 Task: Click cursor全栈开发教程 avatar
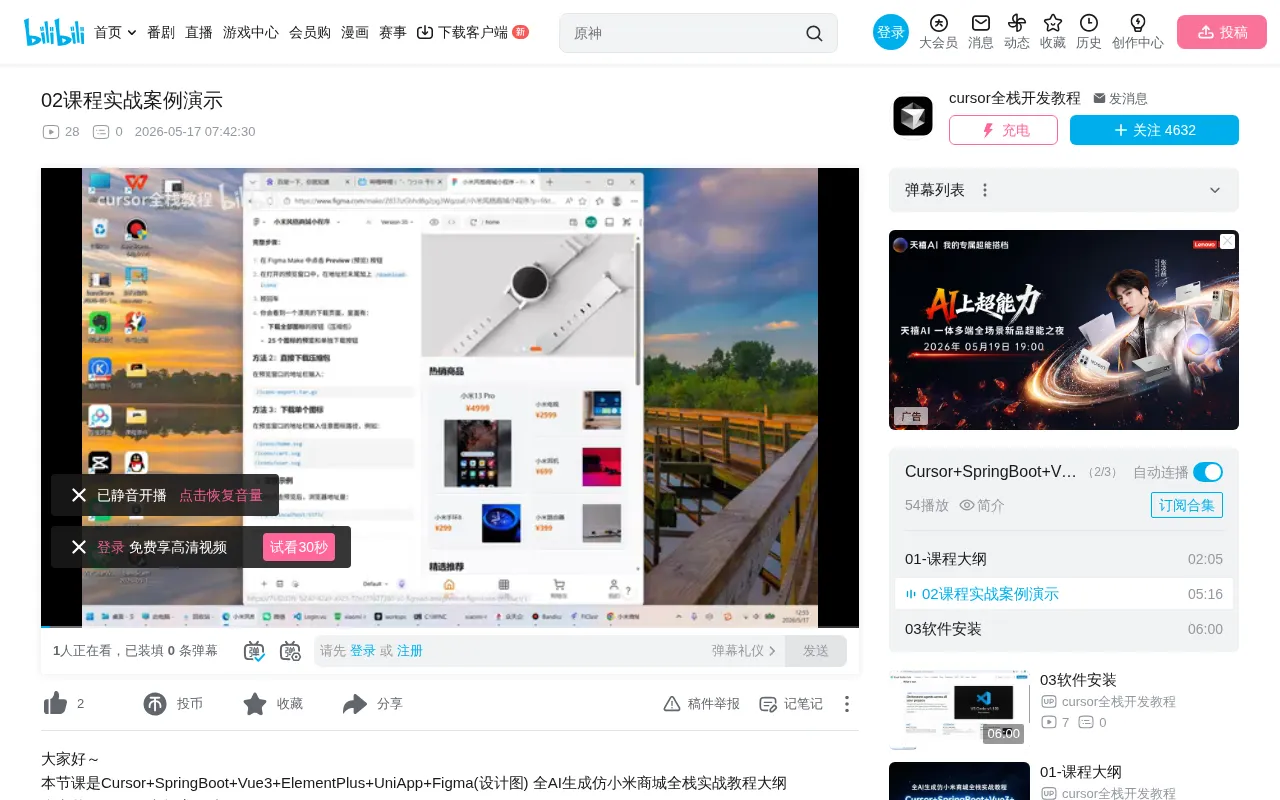913,116
